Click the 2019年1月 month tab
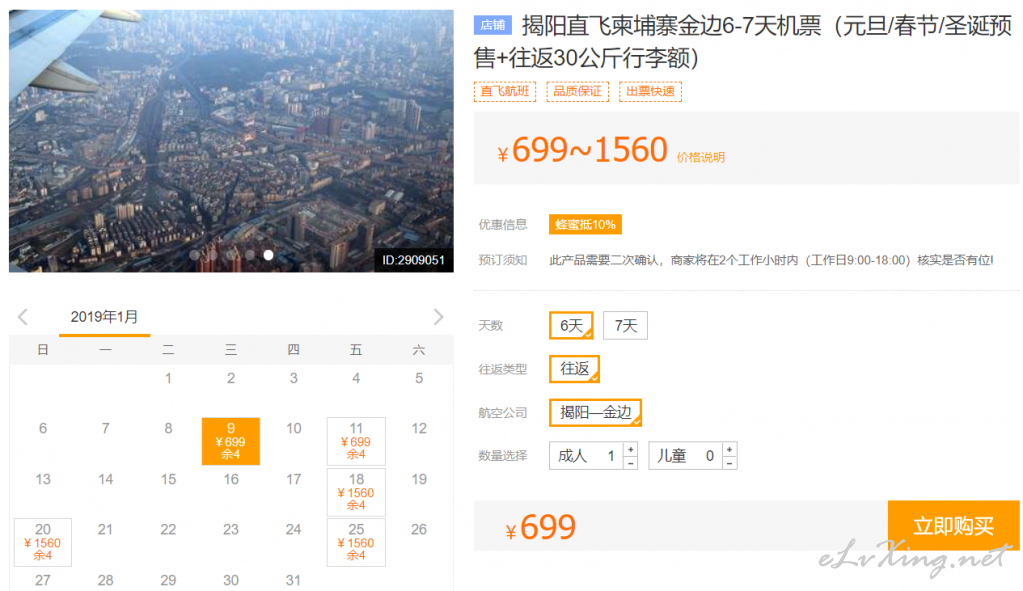Image resolution: width=1023 pixels, height=591 pixels. click(104, 318)
